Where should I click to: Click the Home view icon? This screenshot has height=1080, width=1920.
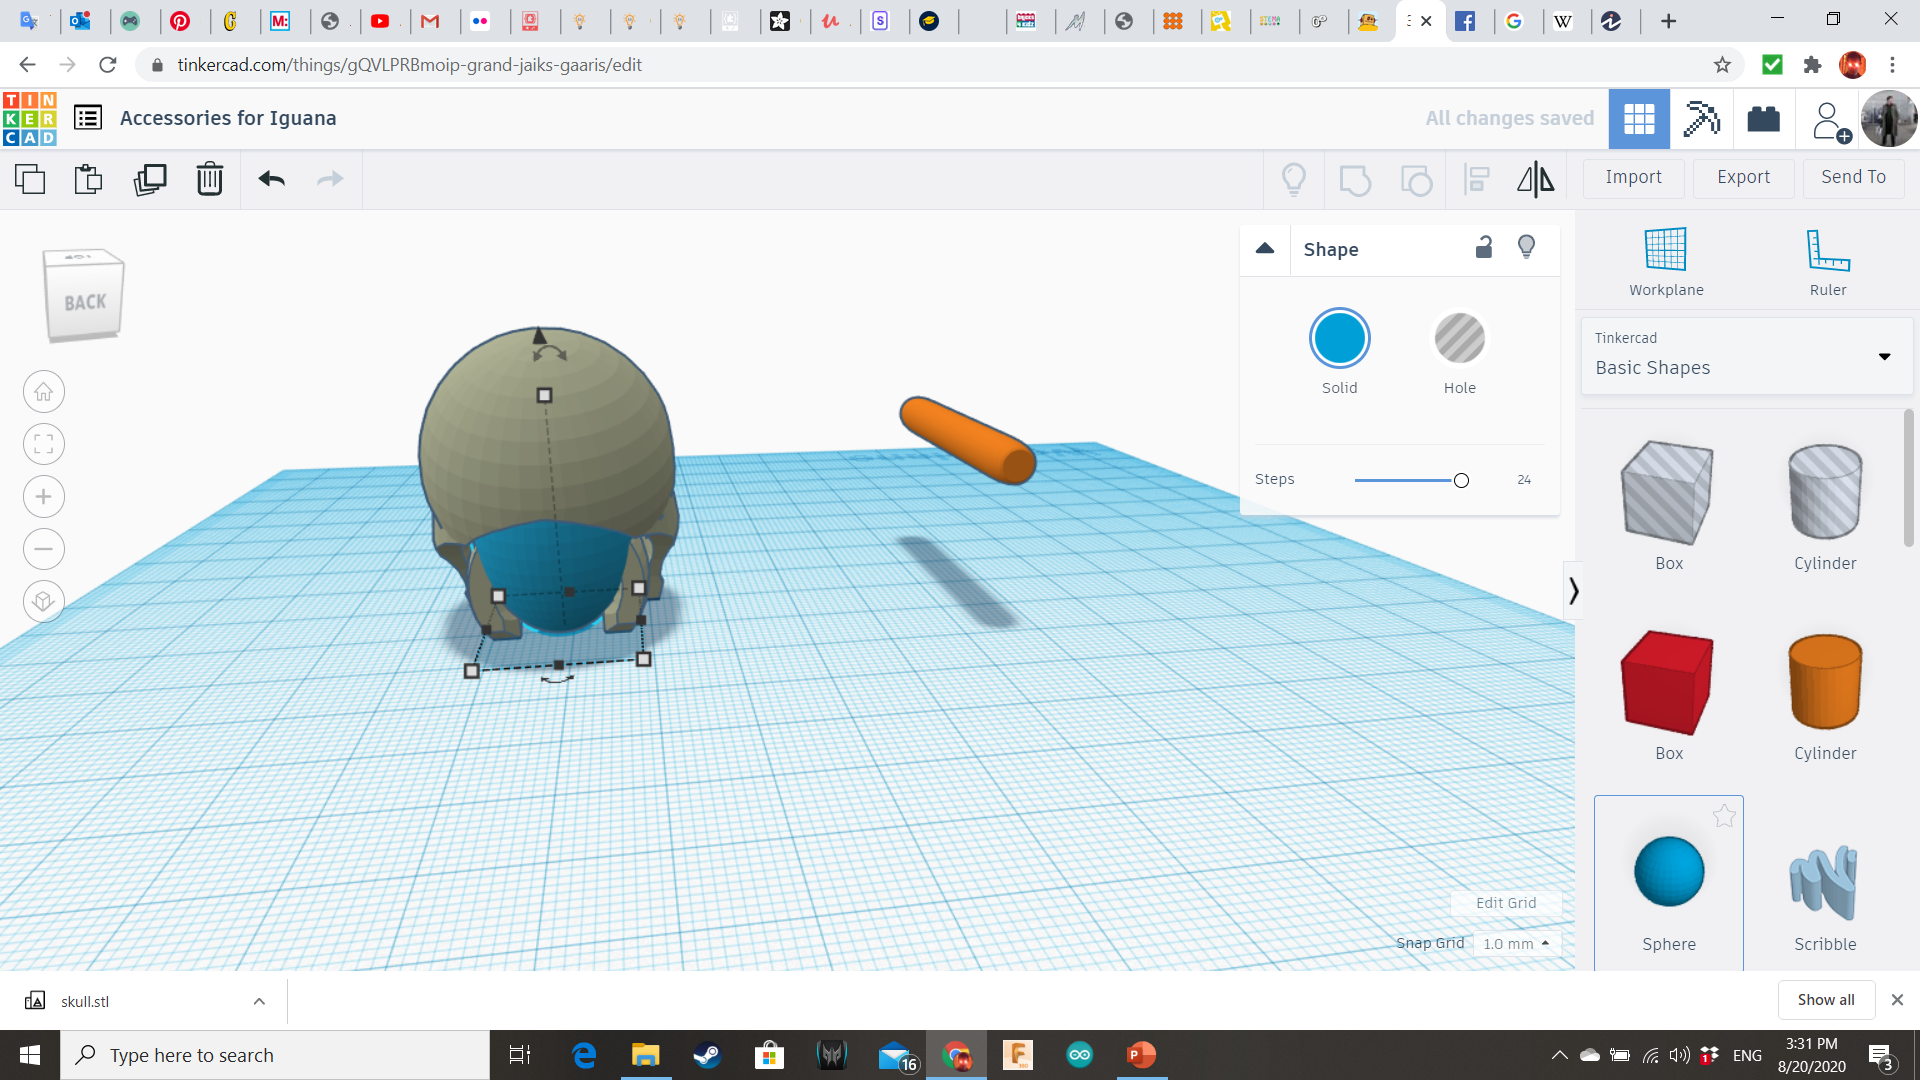(44, 392)
